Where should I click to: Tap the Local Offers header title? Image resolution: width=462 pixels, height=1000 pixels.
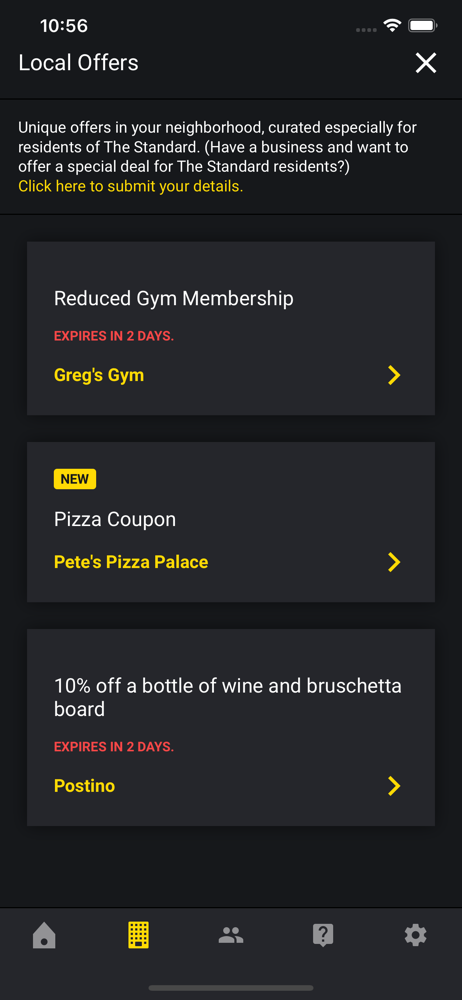coord(78,62)
